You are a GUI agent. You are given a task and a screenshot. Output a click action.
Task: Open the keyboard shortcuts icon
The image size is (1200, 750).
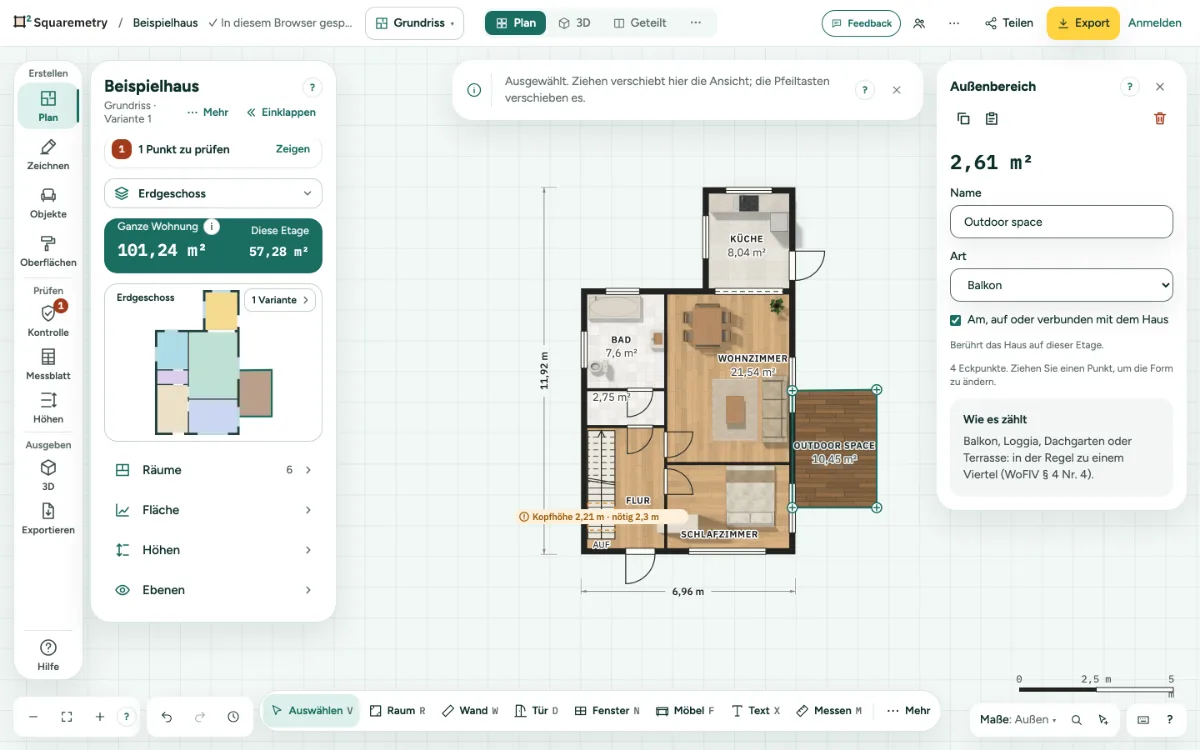(x=1143, y=720)
